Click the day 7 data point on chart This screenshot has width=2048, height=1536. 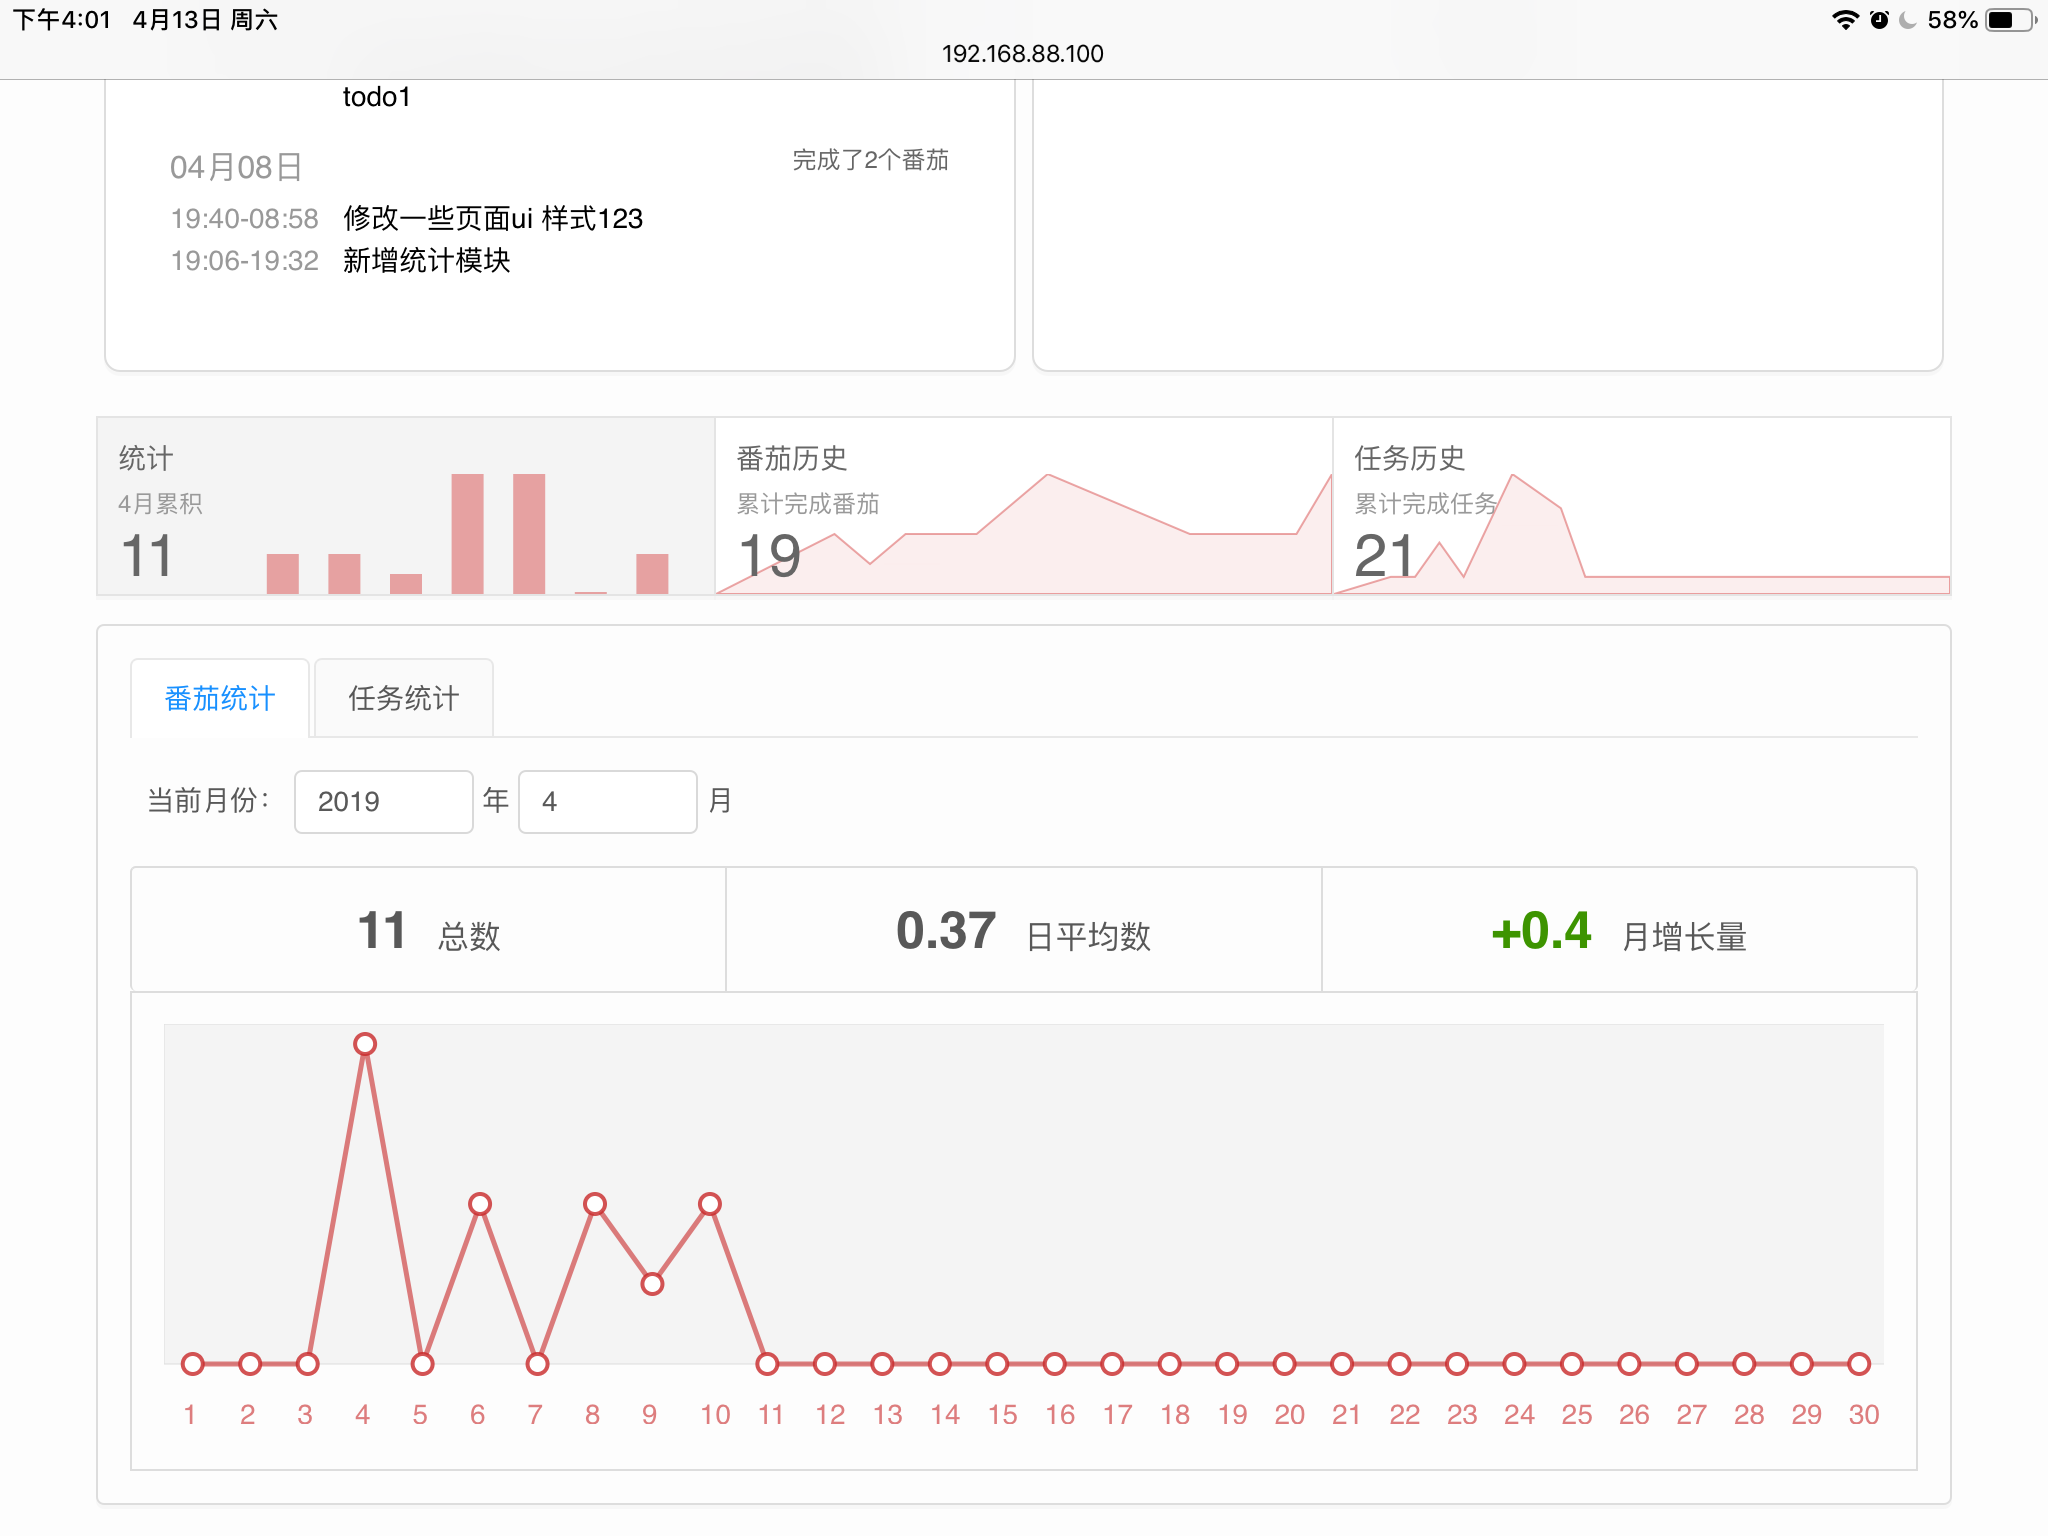[538, 1364]
